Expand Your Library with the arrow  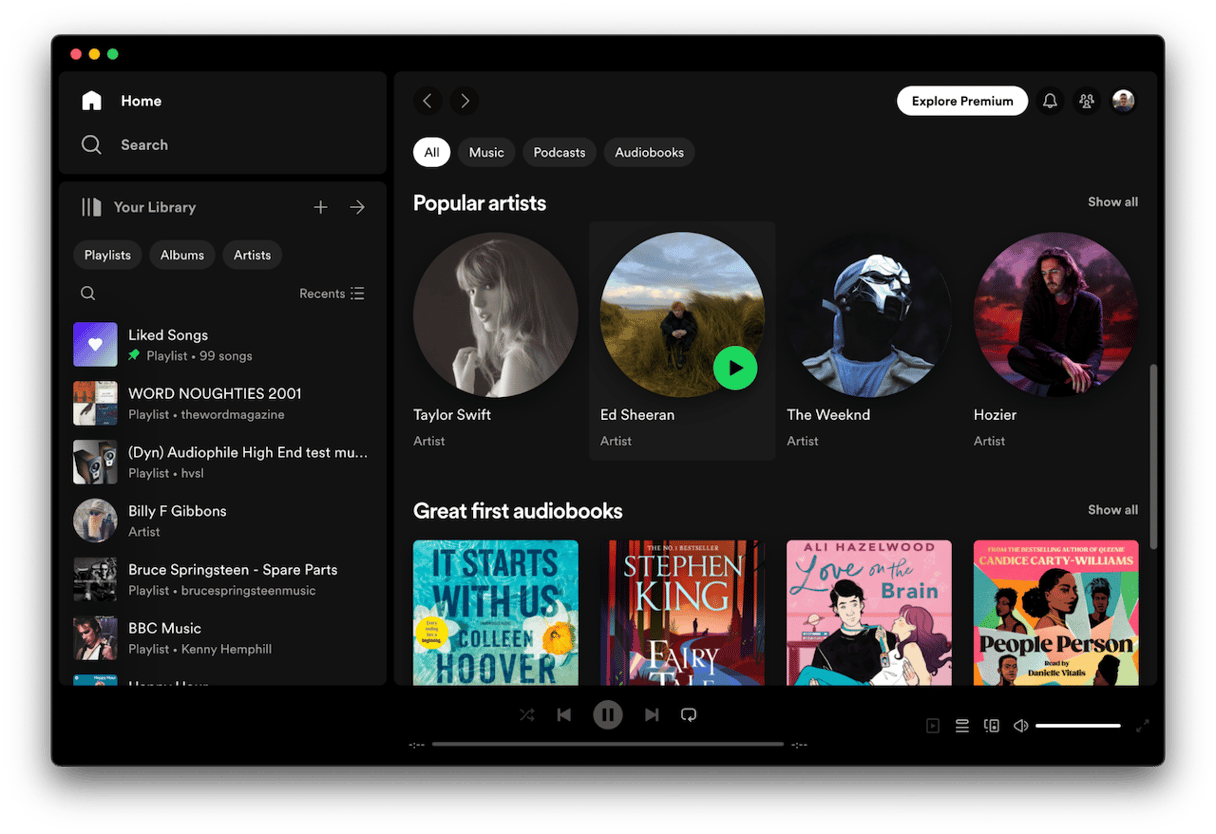click(357, 207)
